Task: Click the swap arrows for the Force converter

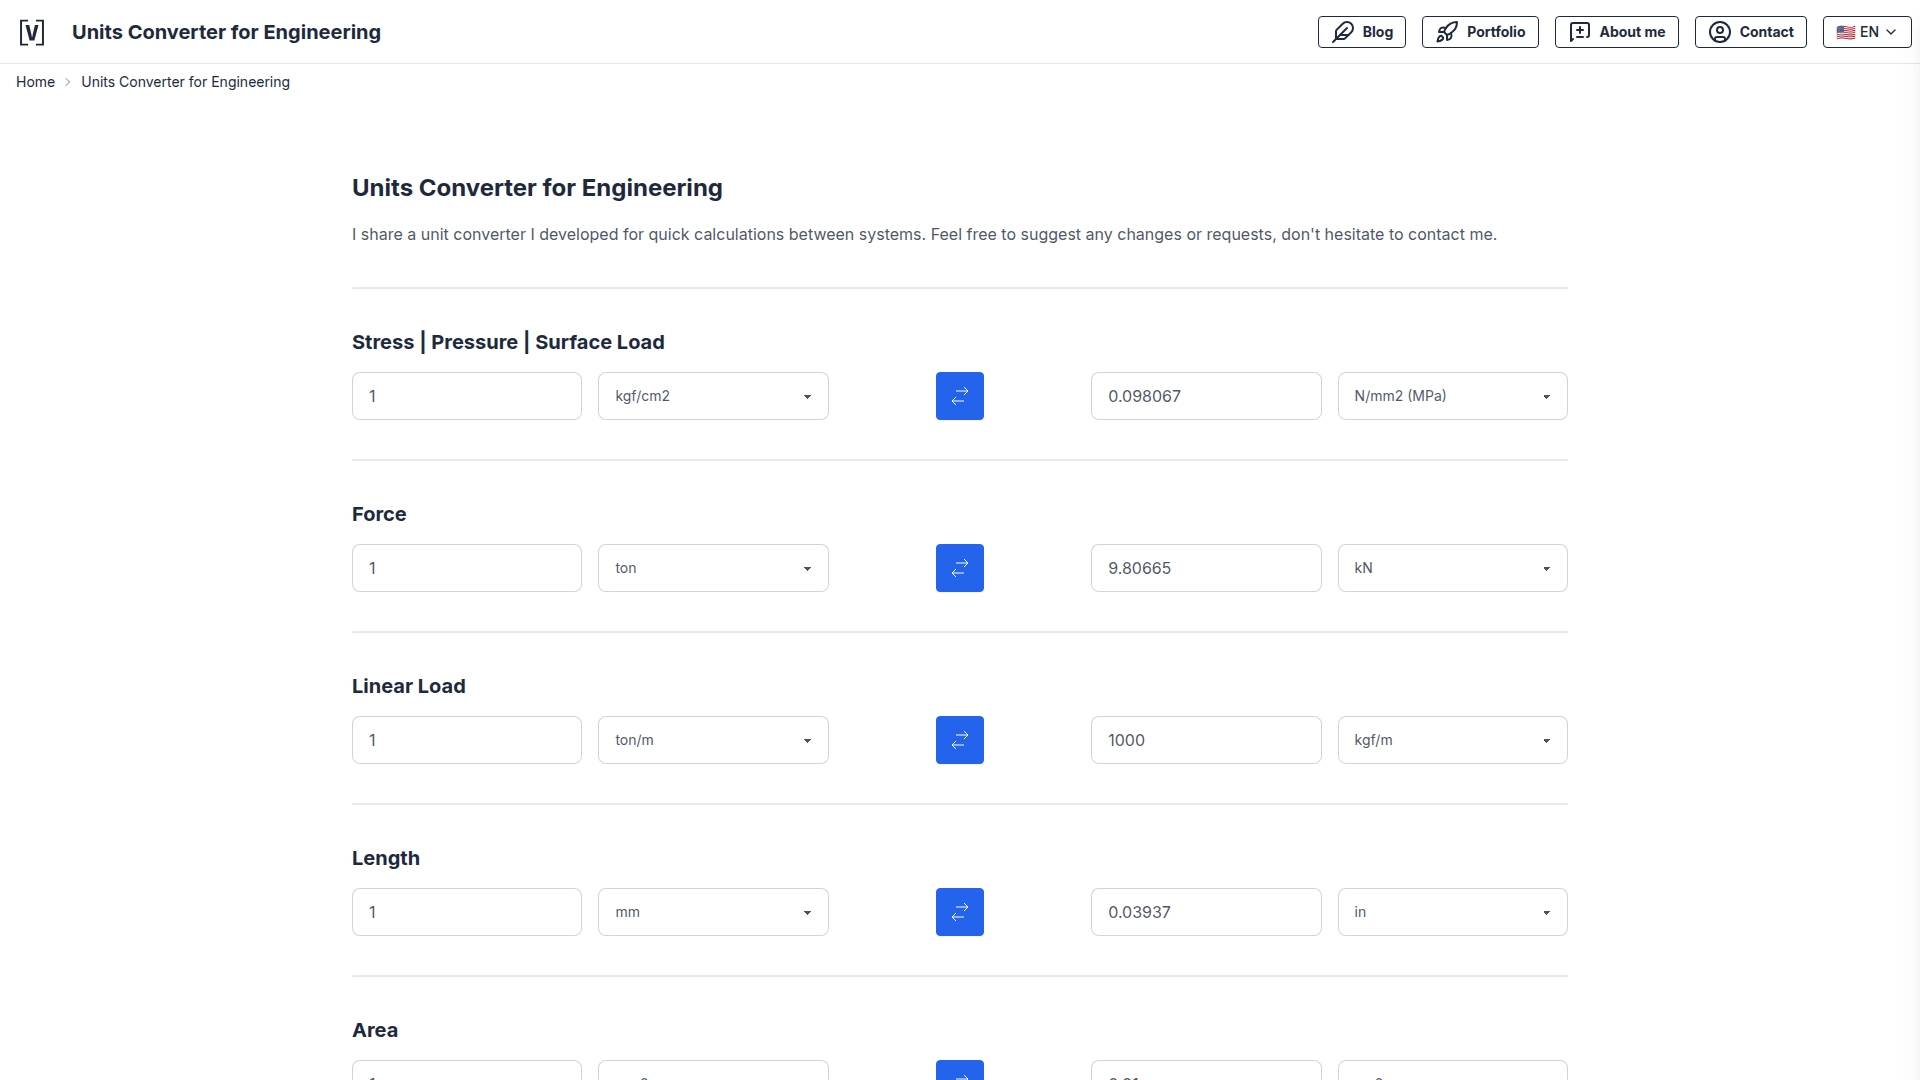Action: (959, 567)
